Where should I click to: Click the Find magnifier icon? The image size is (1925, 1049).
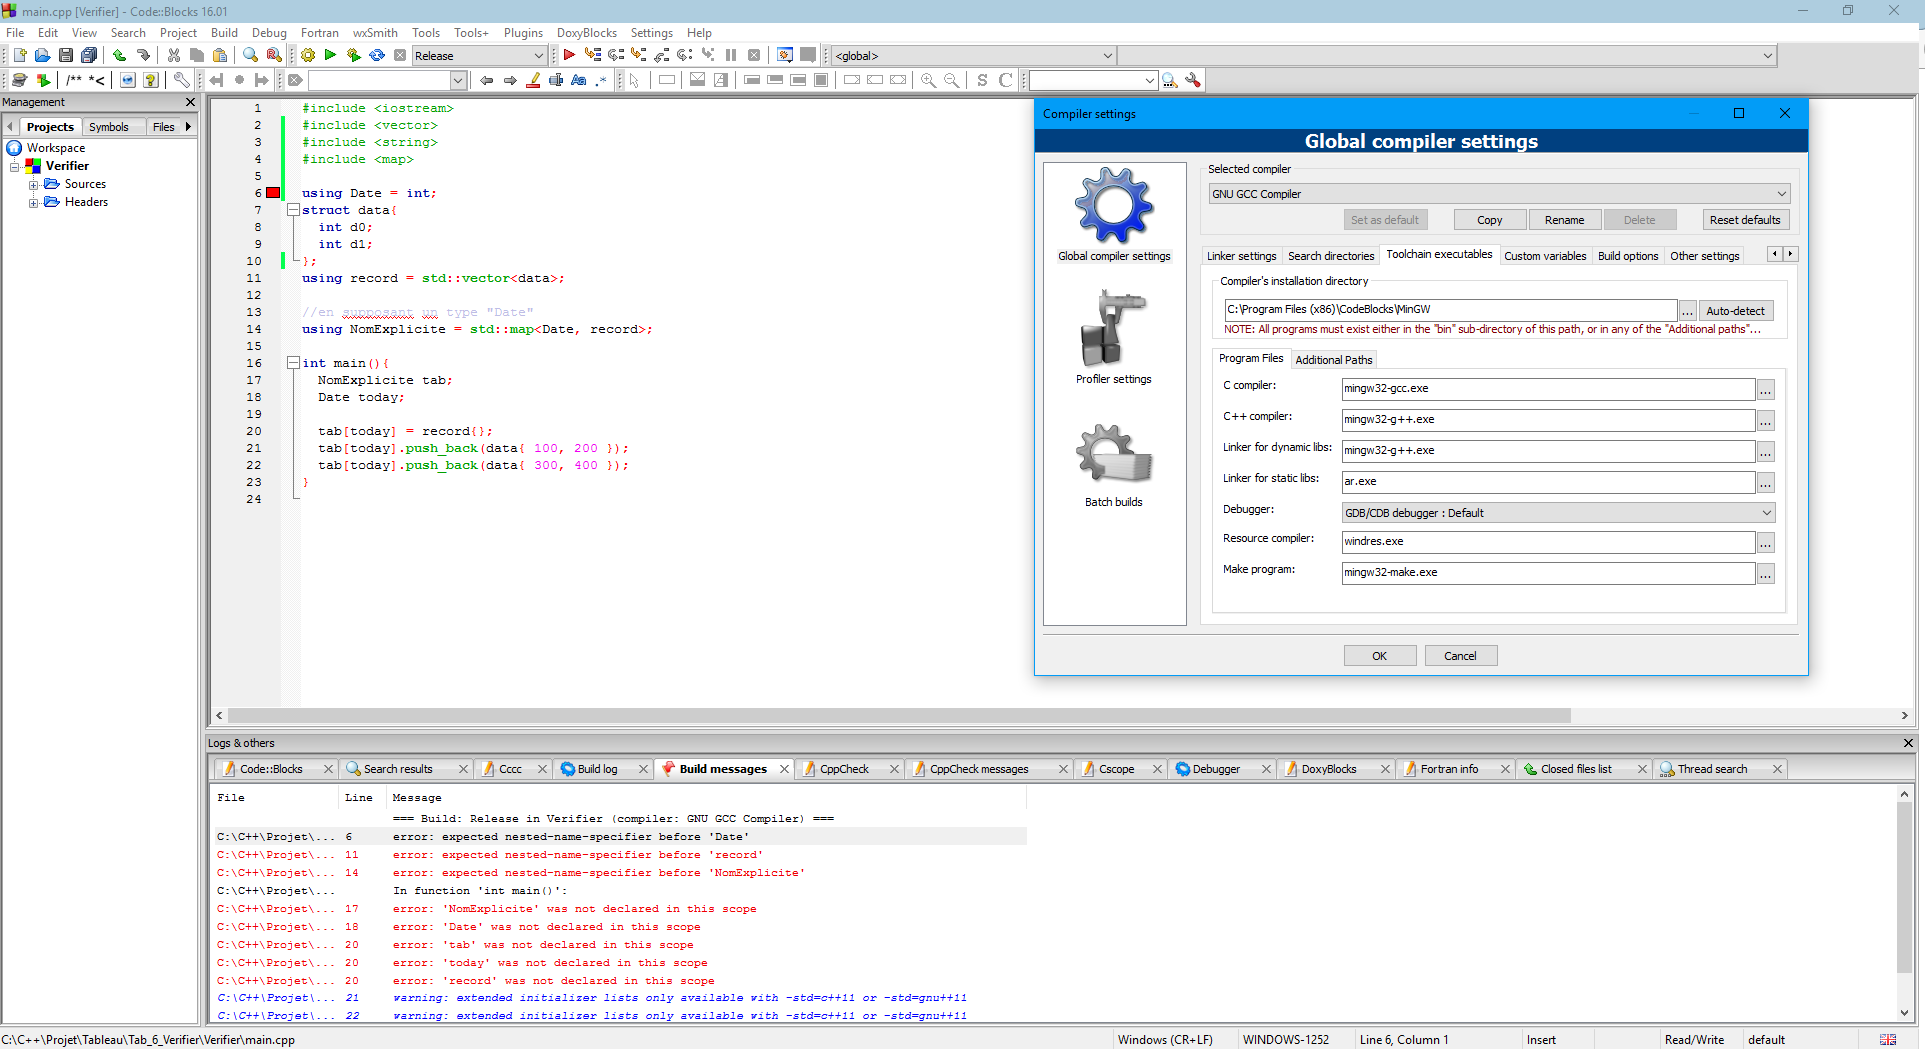[251, 55]
